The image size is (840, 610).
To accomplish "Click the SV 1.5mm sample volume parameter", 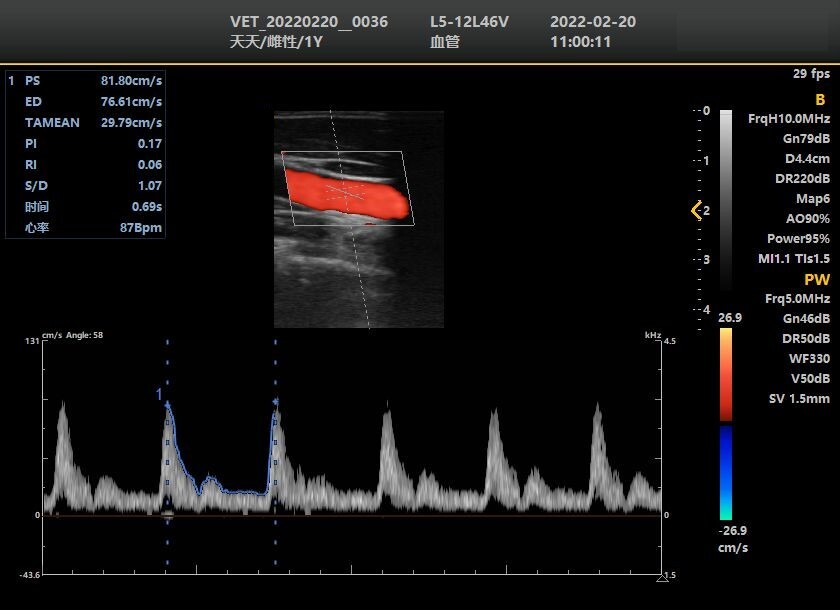I will 798,399.
